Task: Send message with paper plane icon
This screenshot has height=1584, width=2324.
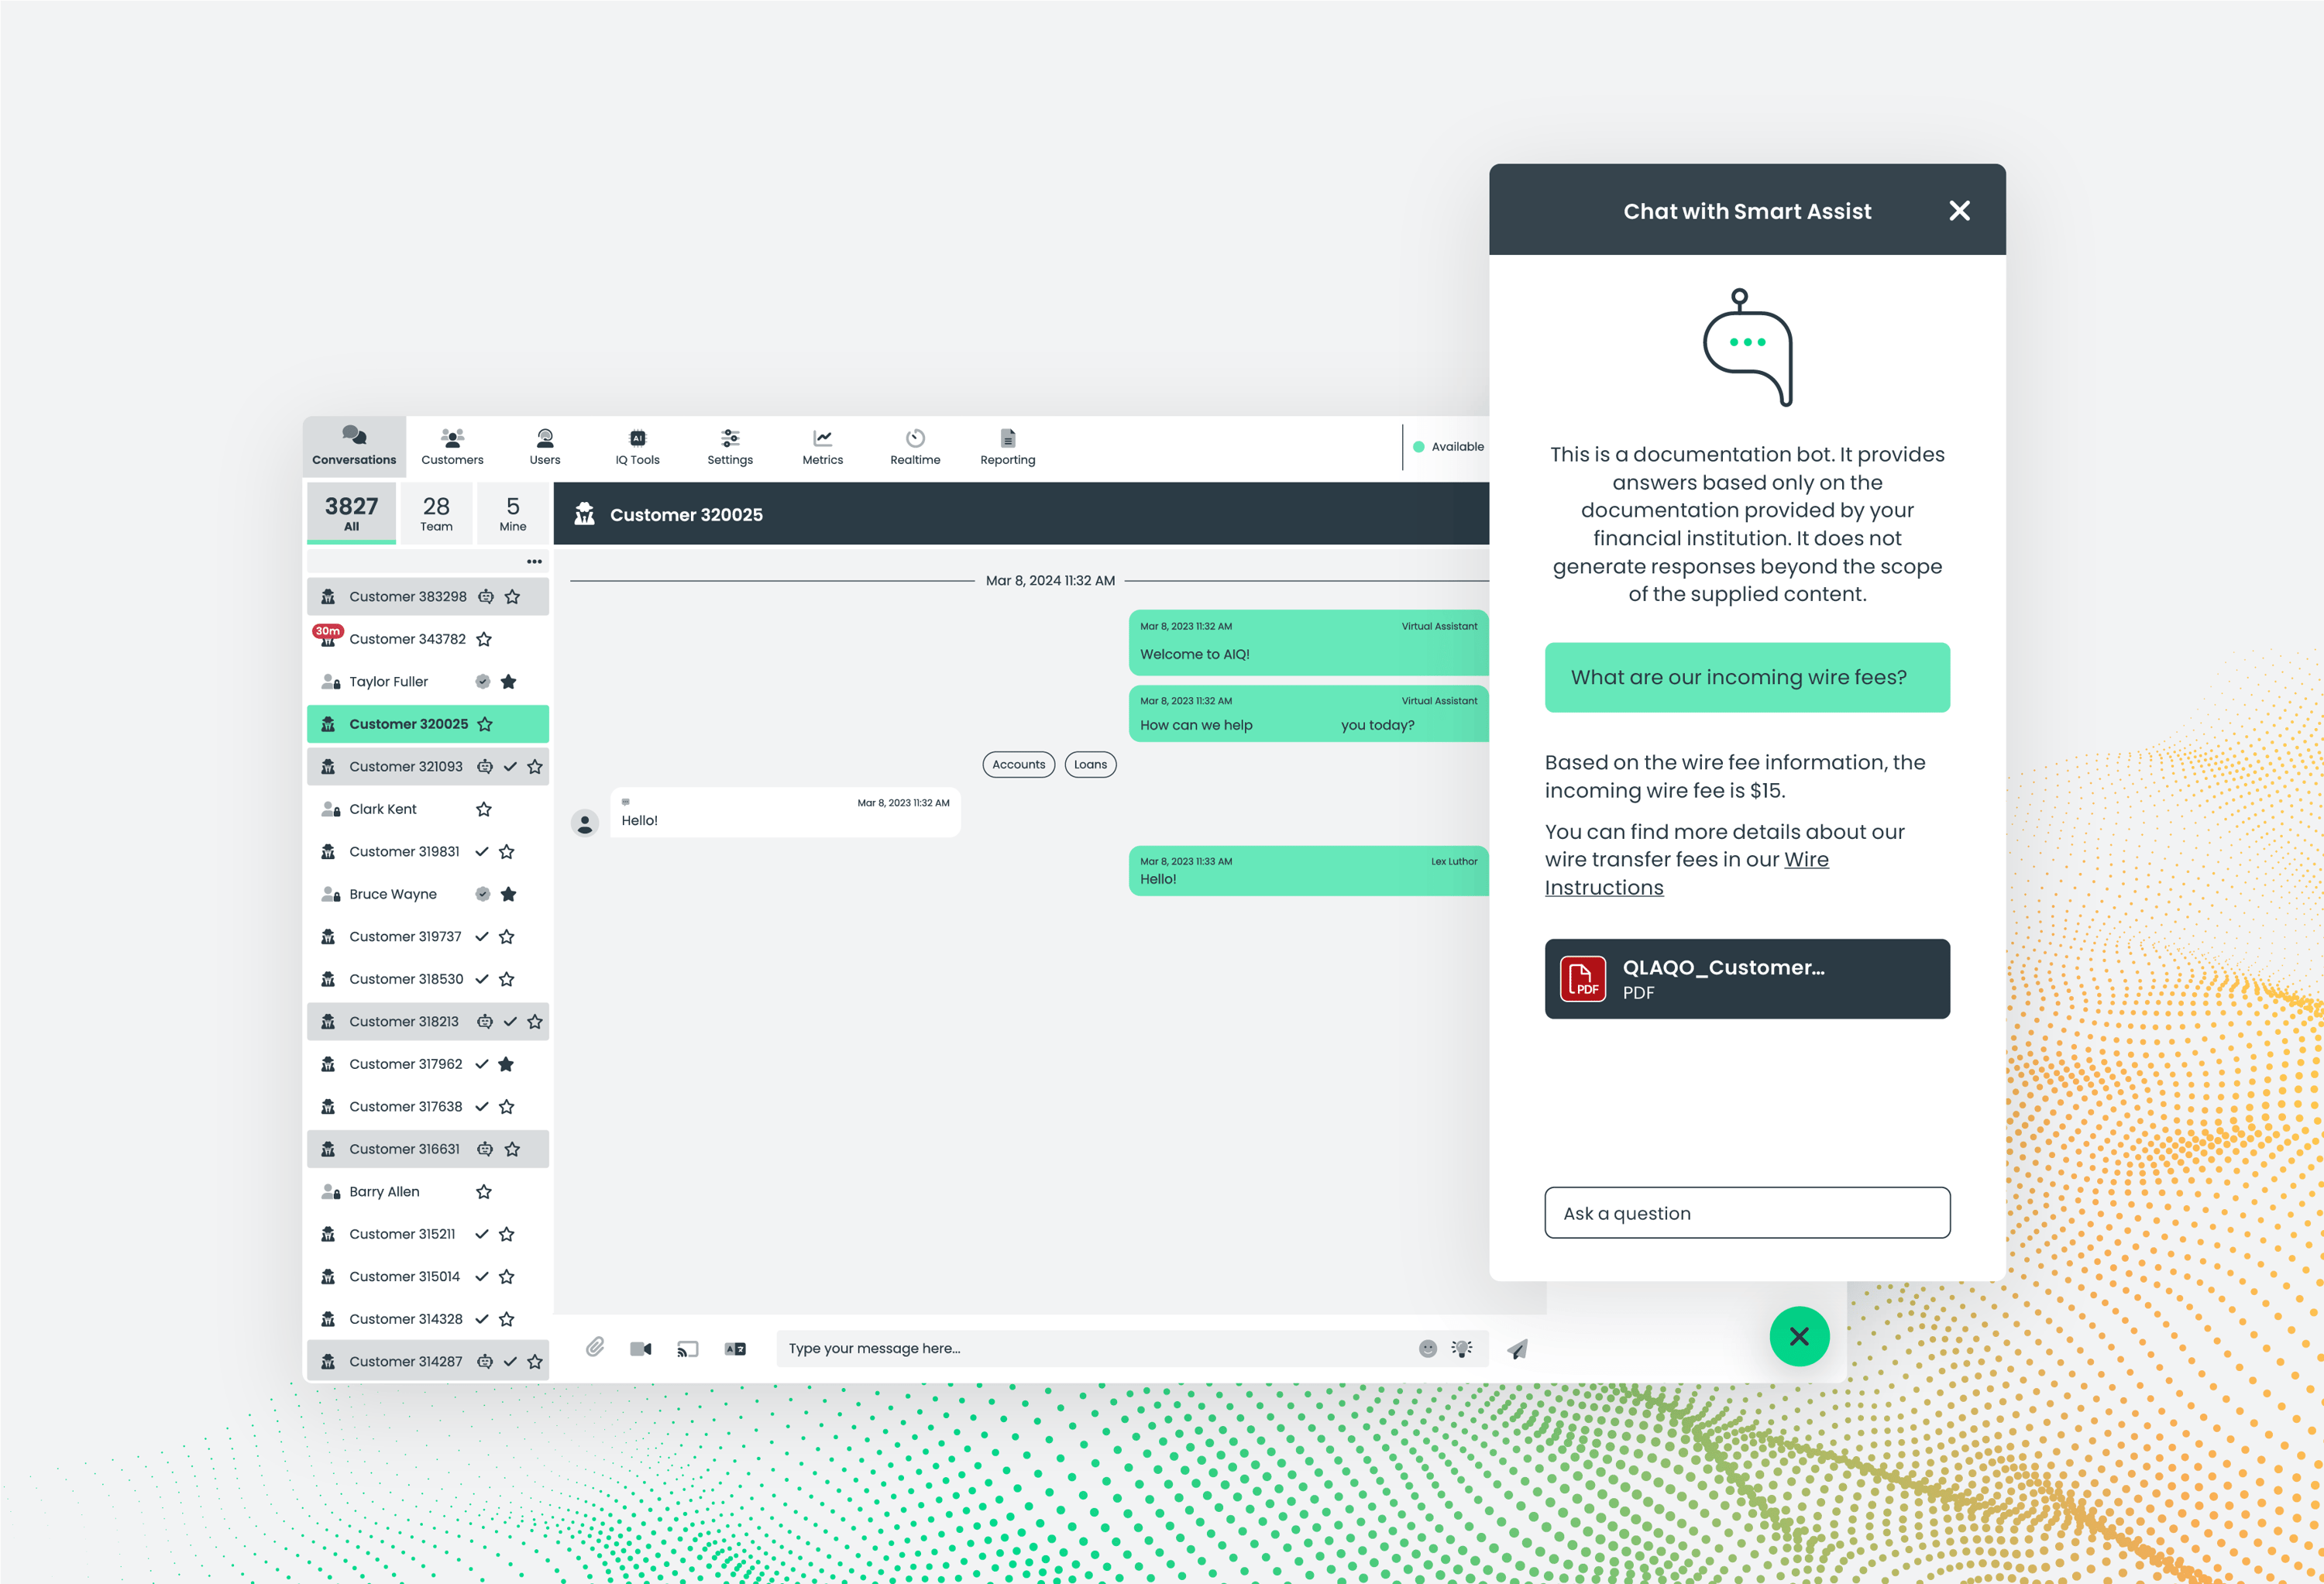Action: click(1517, 1349)
